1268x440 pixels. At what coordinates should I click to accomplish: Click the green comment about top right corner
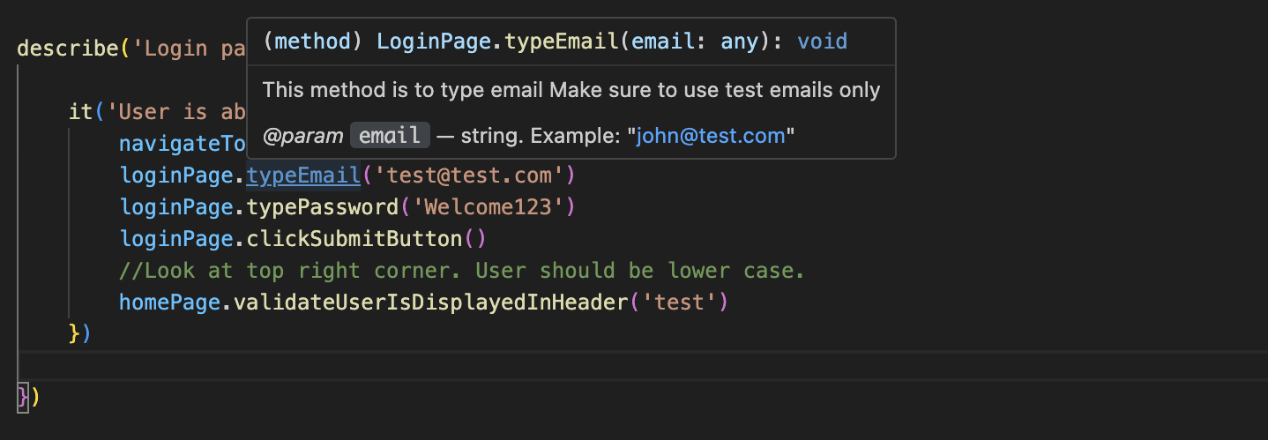tap(462, 270)
